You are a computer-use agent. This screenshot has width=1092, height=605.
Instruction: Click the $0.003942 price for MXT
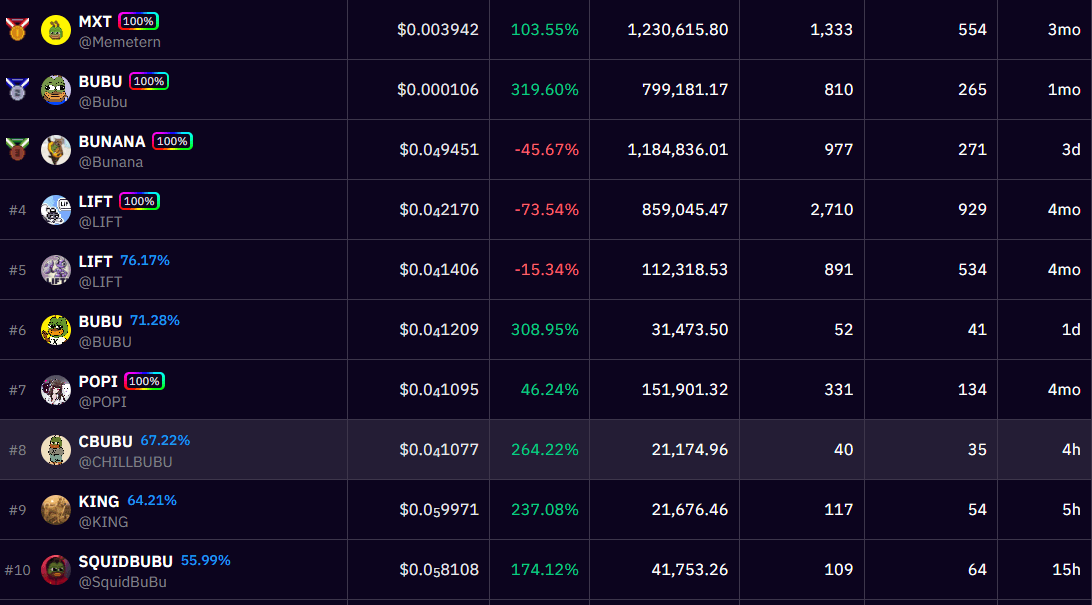(x=438, y=30)
